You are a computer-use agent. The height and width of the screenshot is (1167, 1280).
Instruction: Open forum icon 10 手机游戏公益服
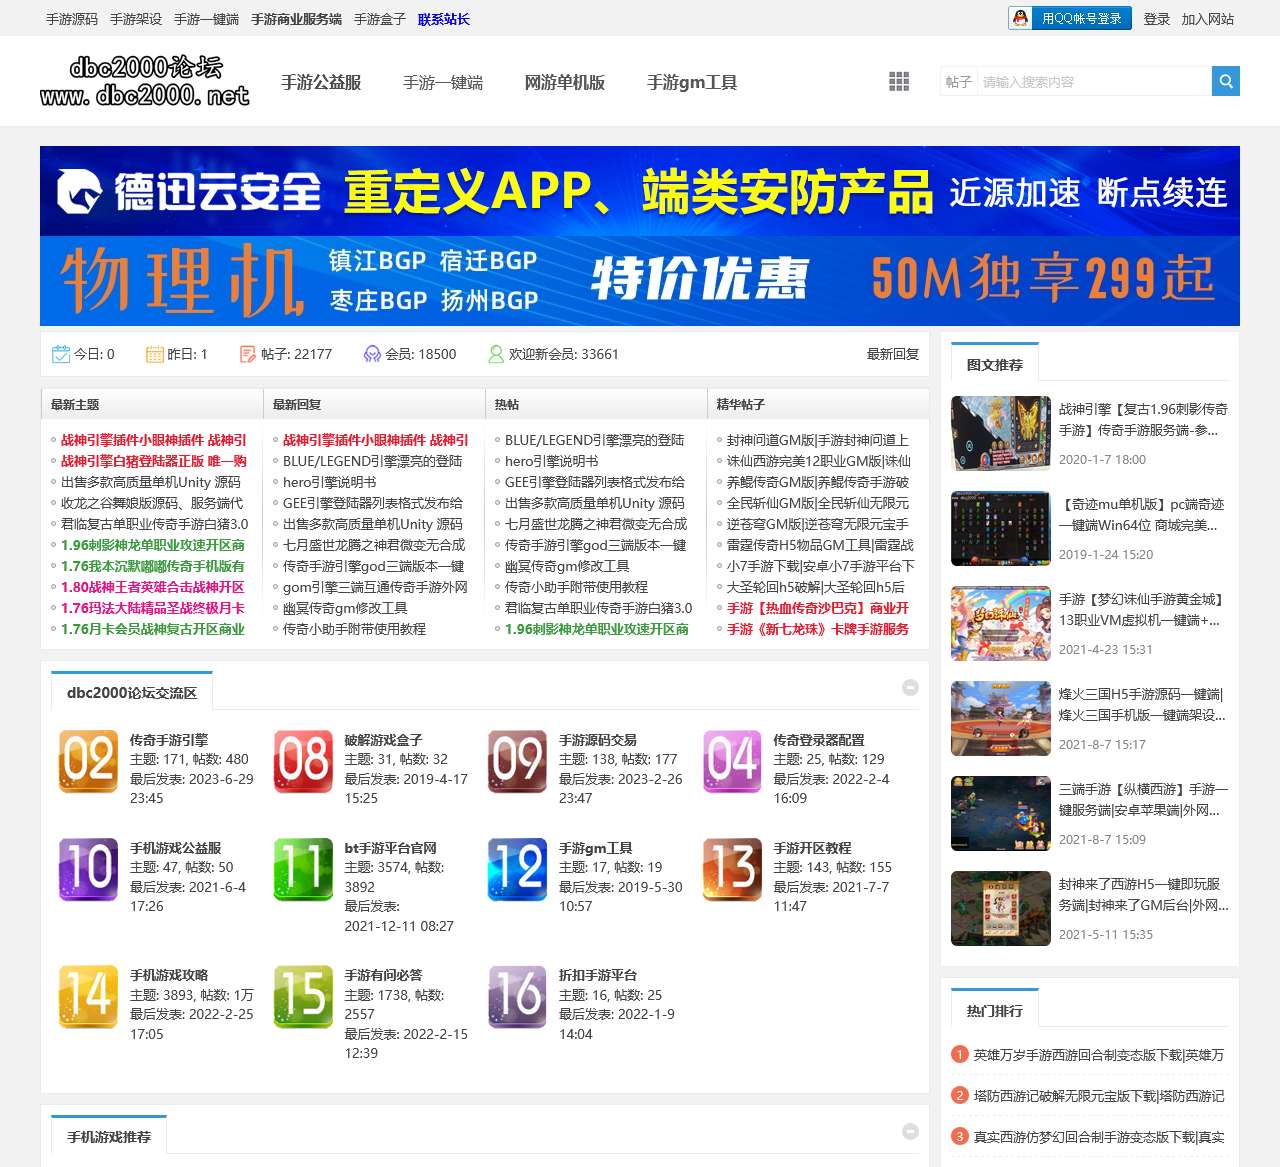click(88, 868)
